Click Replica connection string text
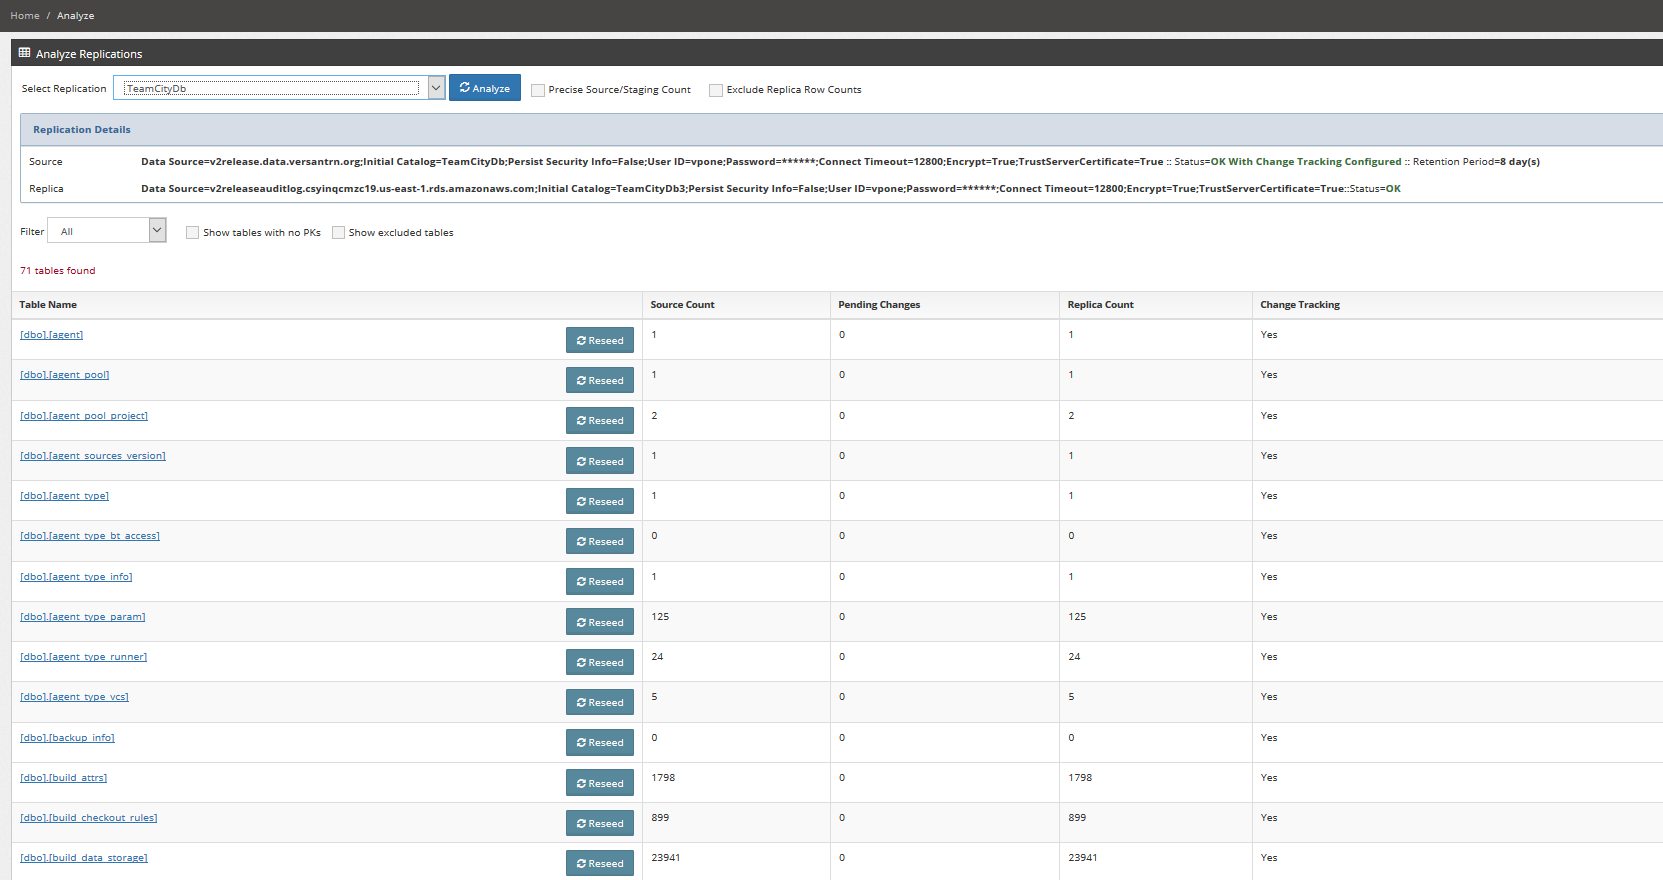Viewport: 1663px width, 880px height. [x=742, y=189]
